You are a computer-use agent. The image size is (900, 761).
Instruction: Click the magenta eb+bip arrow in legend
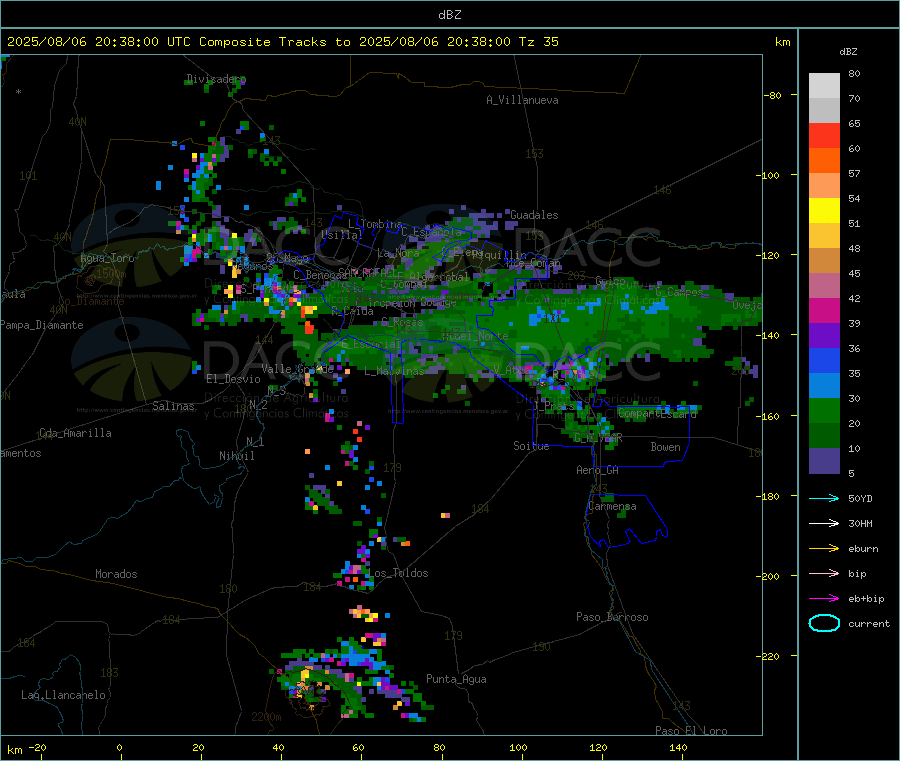(x=824, y=599)
